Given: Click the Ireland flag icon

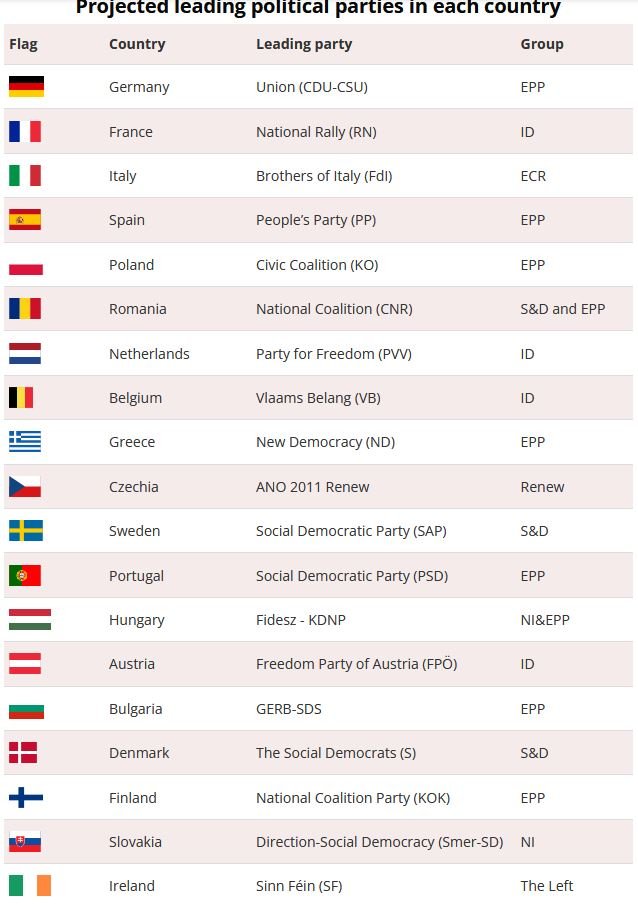Looking at the screenshot, I should (x=30, y=885).
